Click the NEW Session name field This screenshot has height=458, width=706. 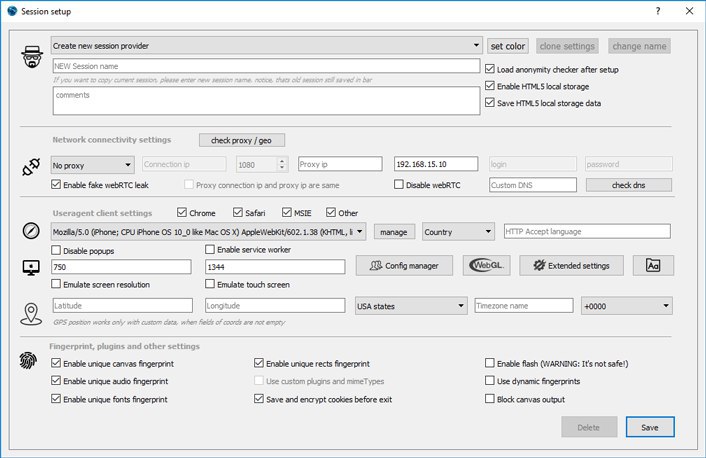tap(266, 66)
